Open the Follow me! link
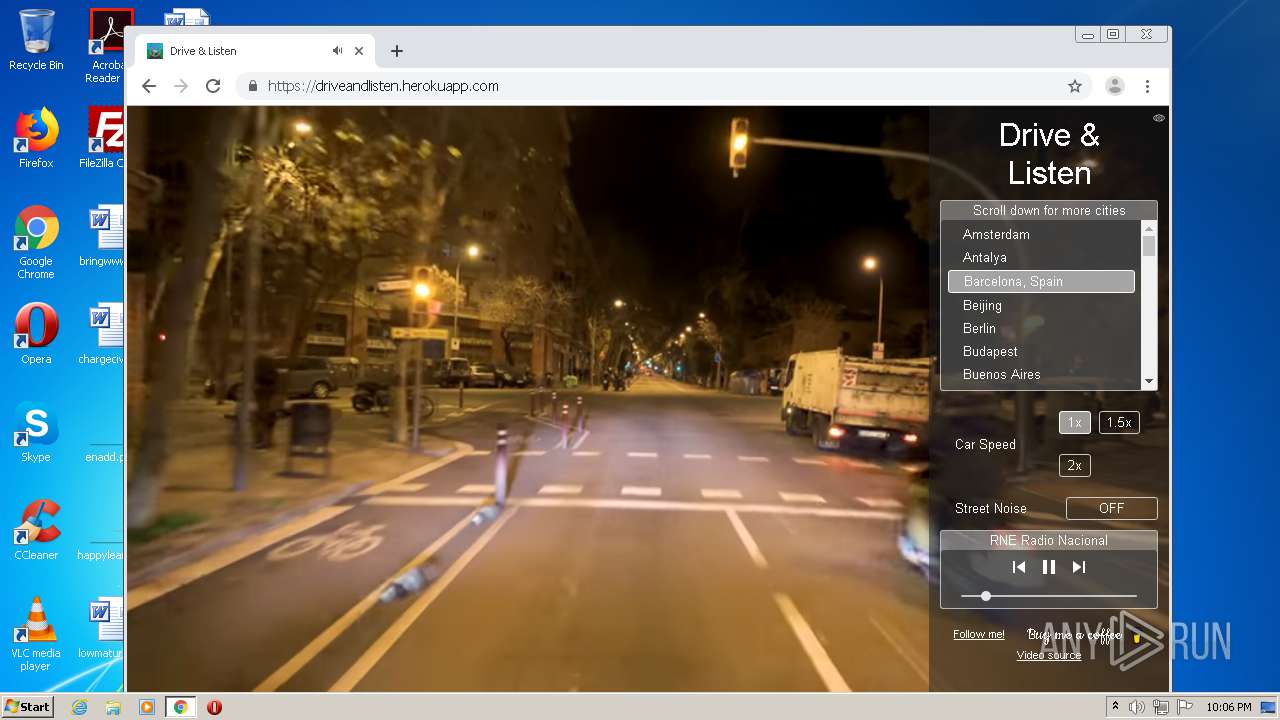 click(978, 634)
